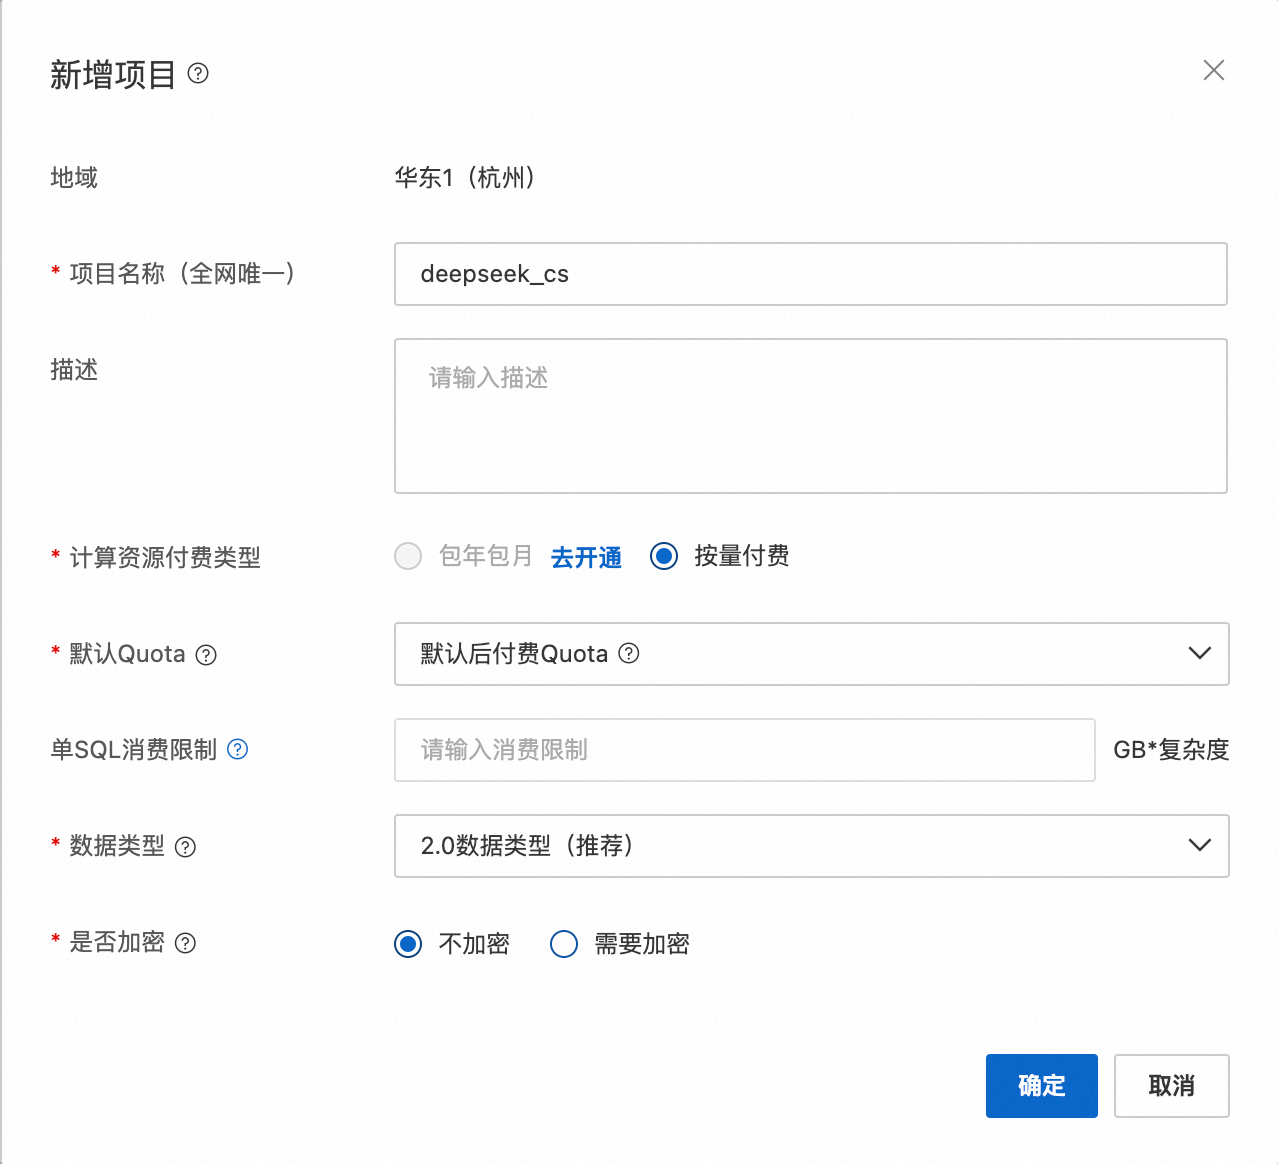Click blue help icon beside 单SQL消费限制
This screenshot has height=1164, width=1278.
(x=238, y=749)
